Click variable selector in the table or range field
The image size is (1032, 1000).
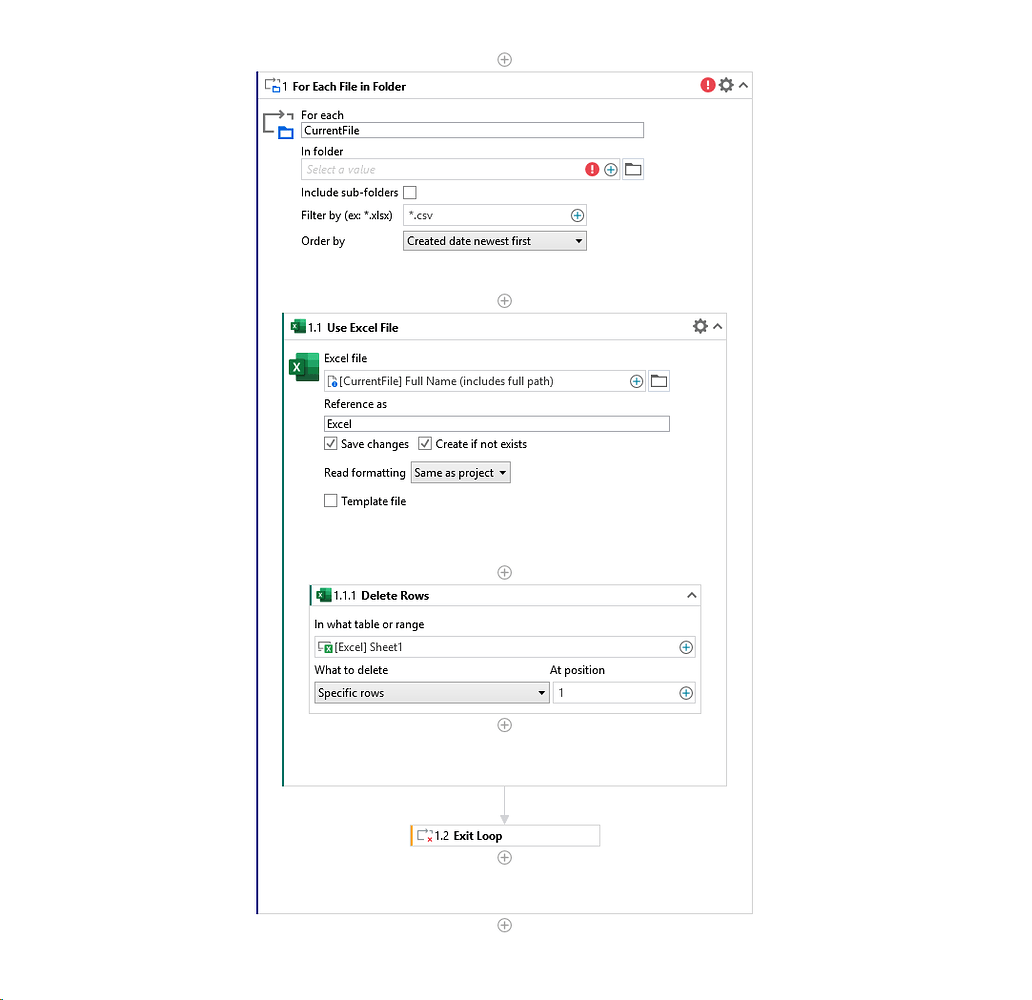point(686,647)
